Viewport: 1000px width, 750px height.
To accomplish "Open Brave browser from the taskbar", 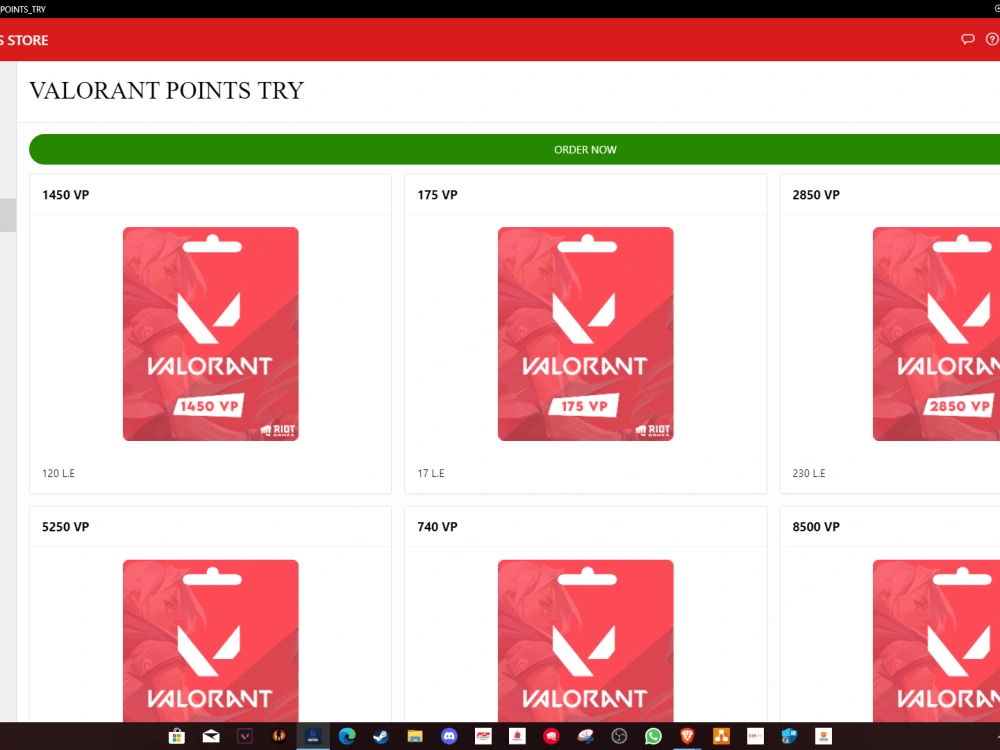I will tap(688, 737).
